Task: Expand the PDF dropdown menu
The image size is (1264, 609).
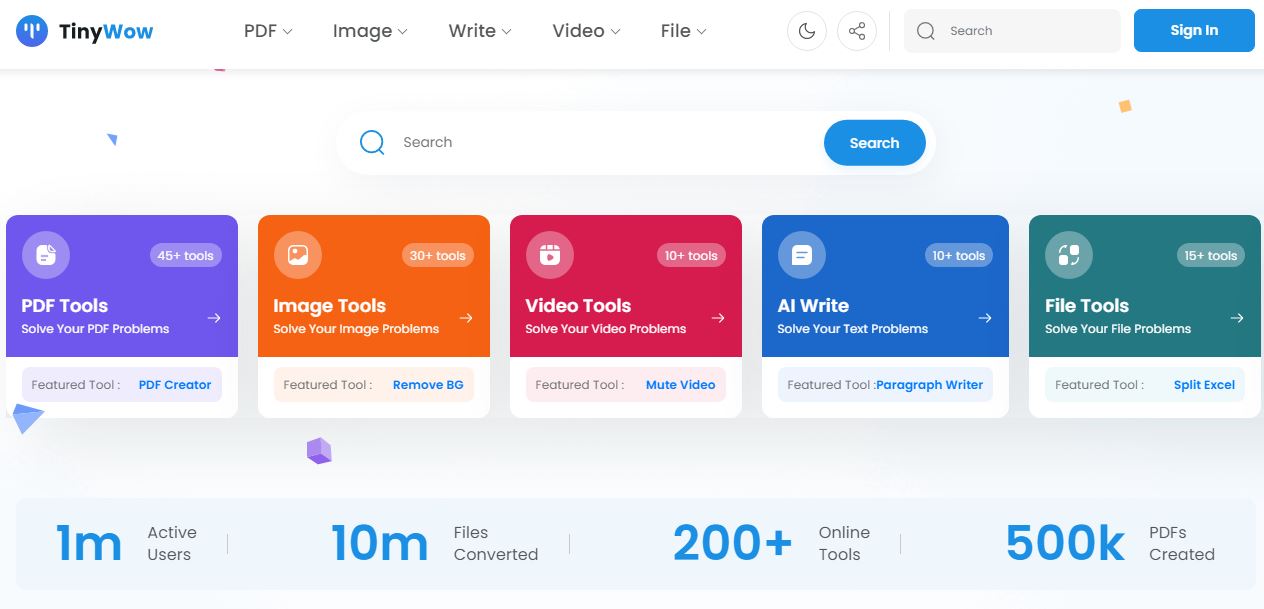Action: [268, 31]
